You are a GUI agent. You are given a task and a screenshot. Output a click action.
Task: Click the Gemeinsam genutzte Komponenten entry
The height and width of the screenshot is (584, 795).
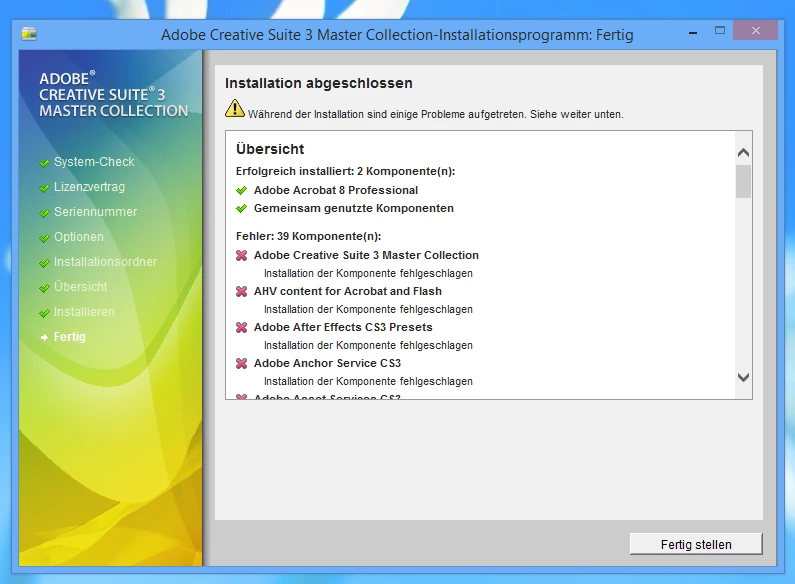coord(353,208)
